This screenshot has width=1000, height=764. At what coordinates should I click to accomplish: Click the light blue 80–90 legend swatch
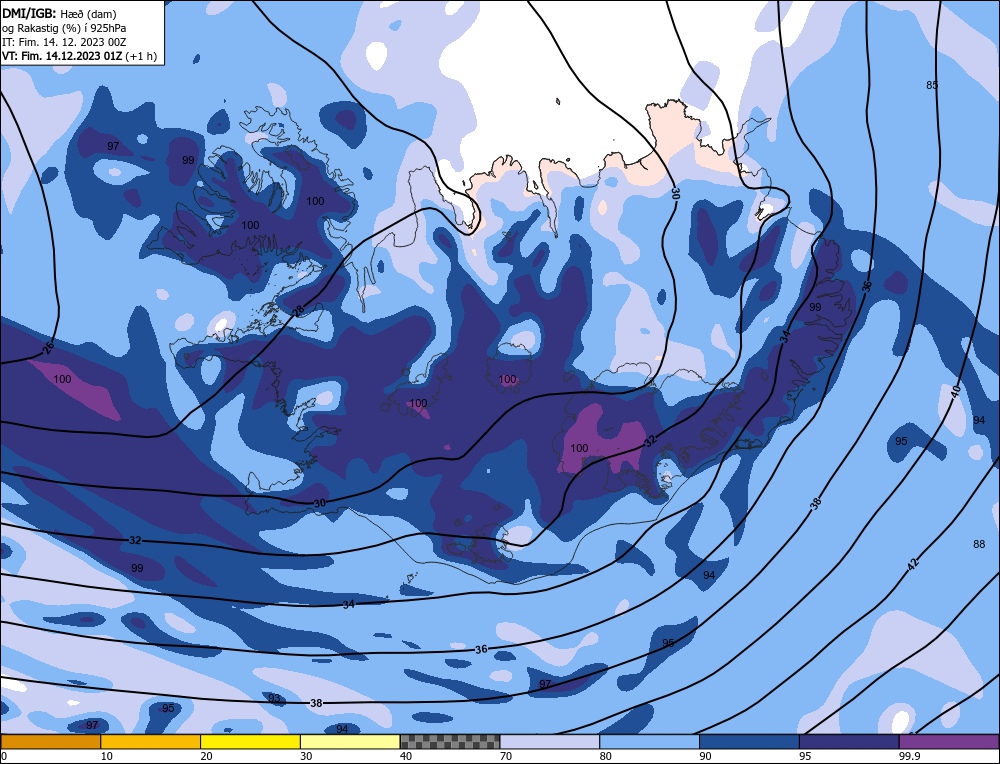click(650, 742)
